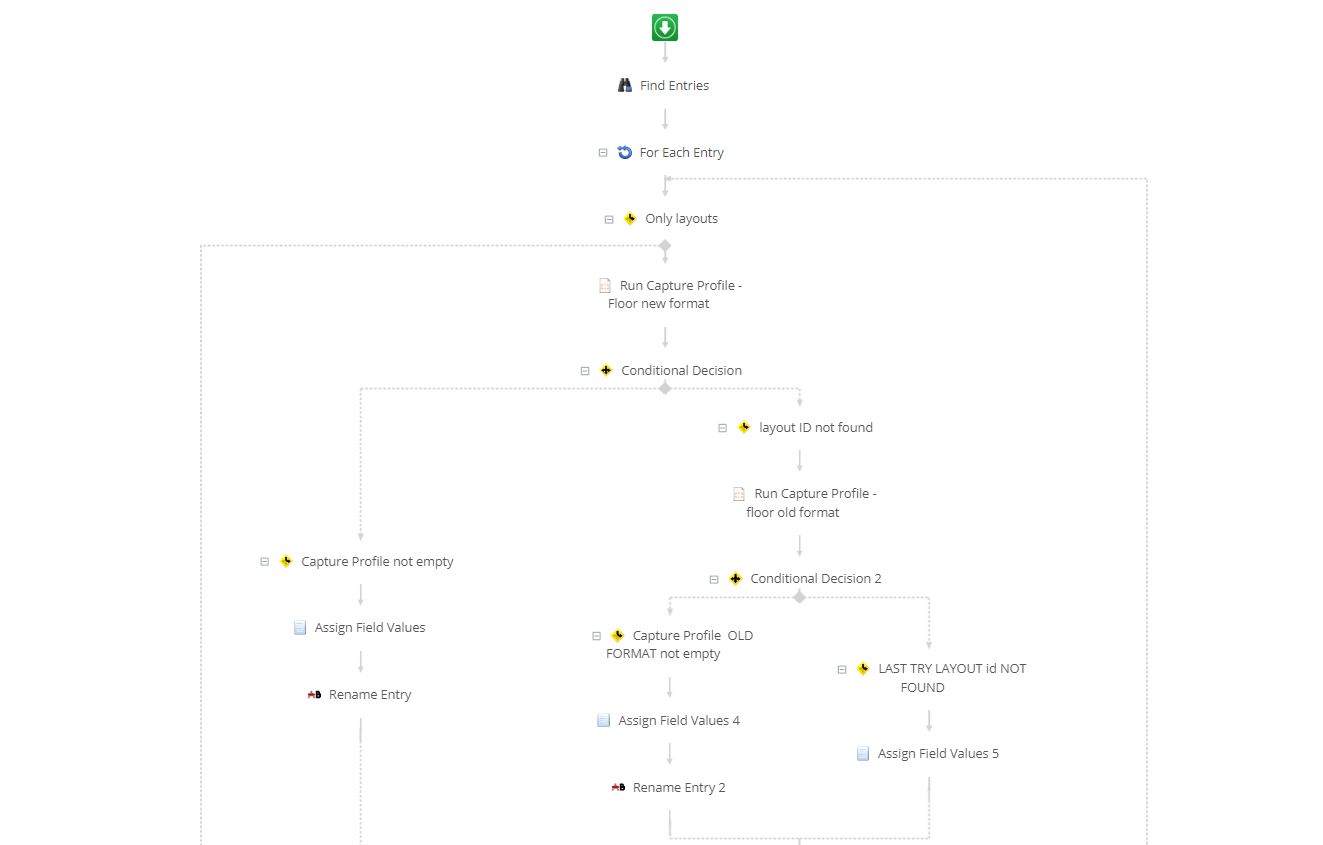Collapse the Only layouts branch
Viewport: 1323px width, 845px height.
[609, 219]
